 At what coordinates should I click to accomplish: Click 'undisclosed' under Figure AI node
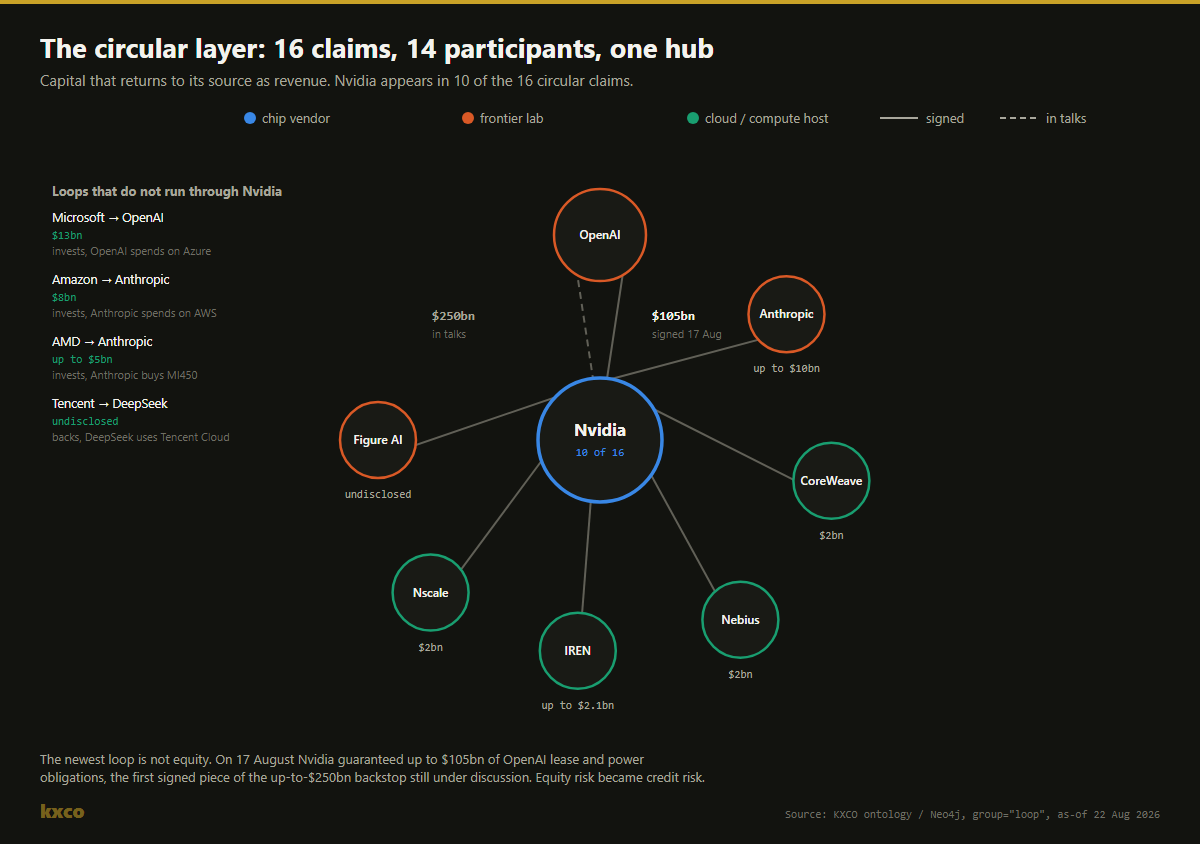click(378, 494)
